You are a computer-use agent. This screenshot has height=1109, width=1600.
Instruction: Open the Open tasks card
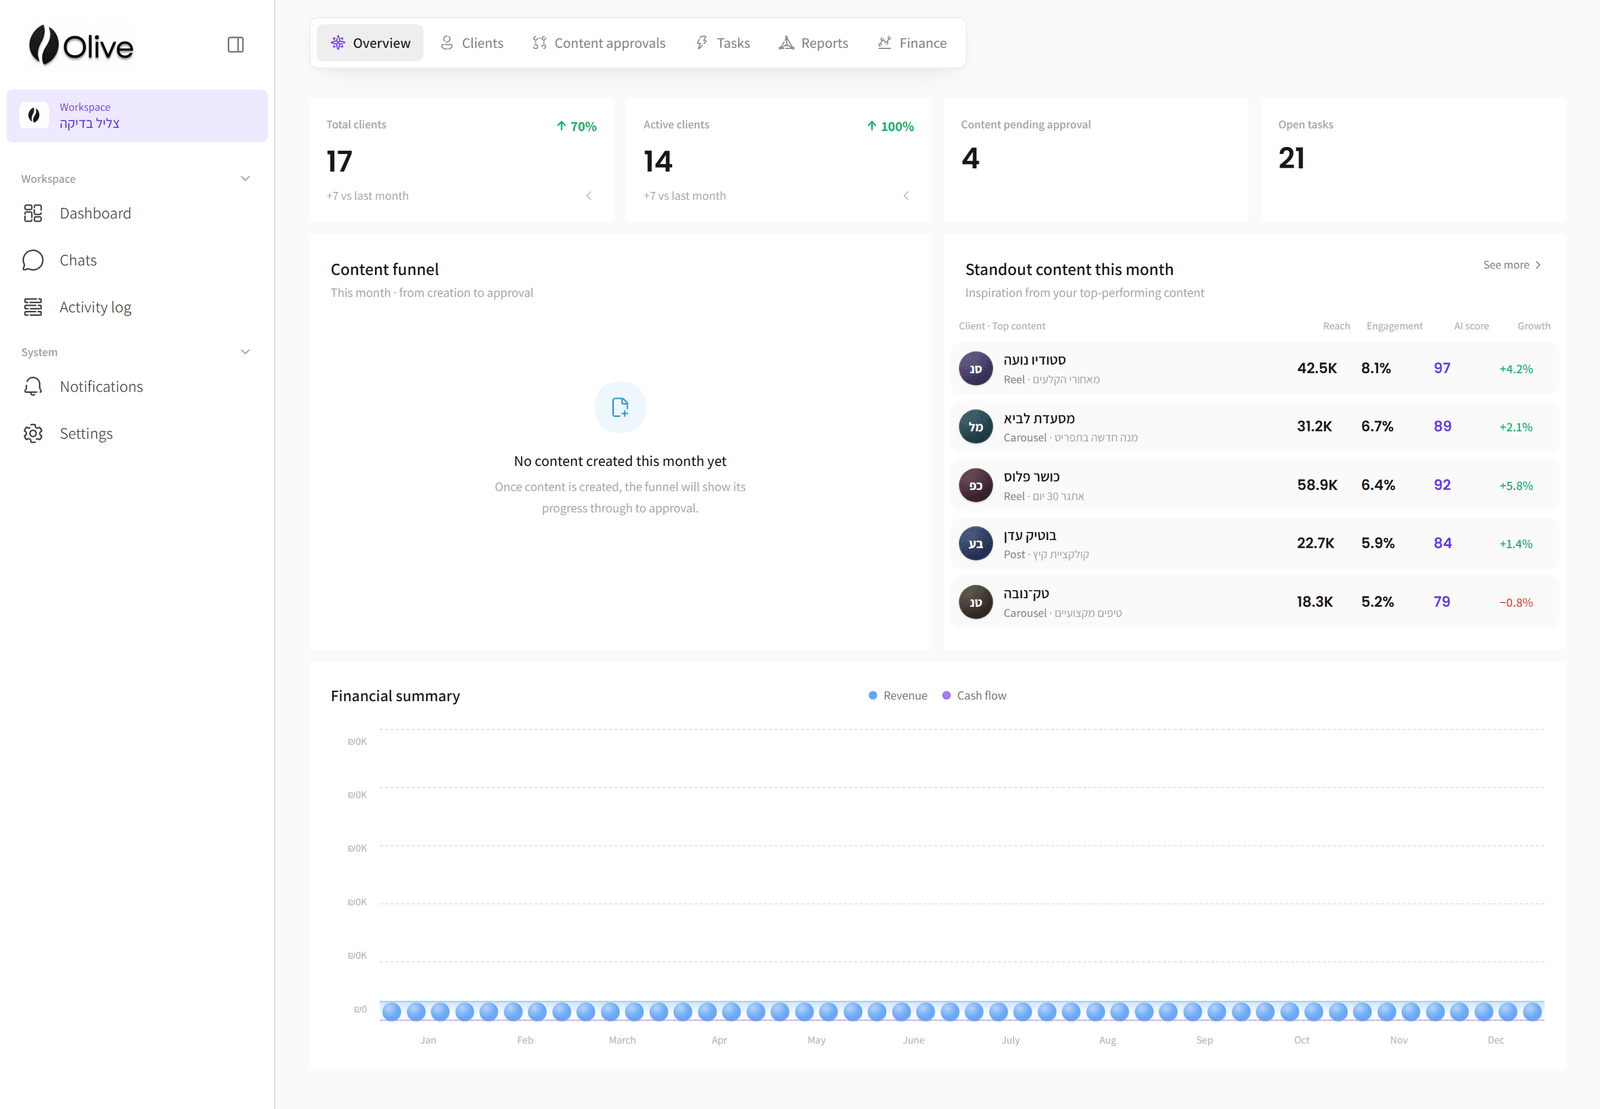coord(1413,160)
